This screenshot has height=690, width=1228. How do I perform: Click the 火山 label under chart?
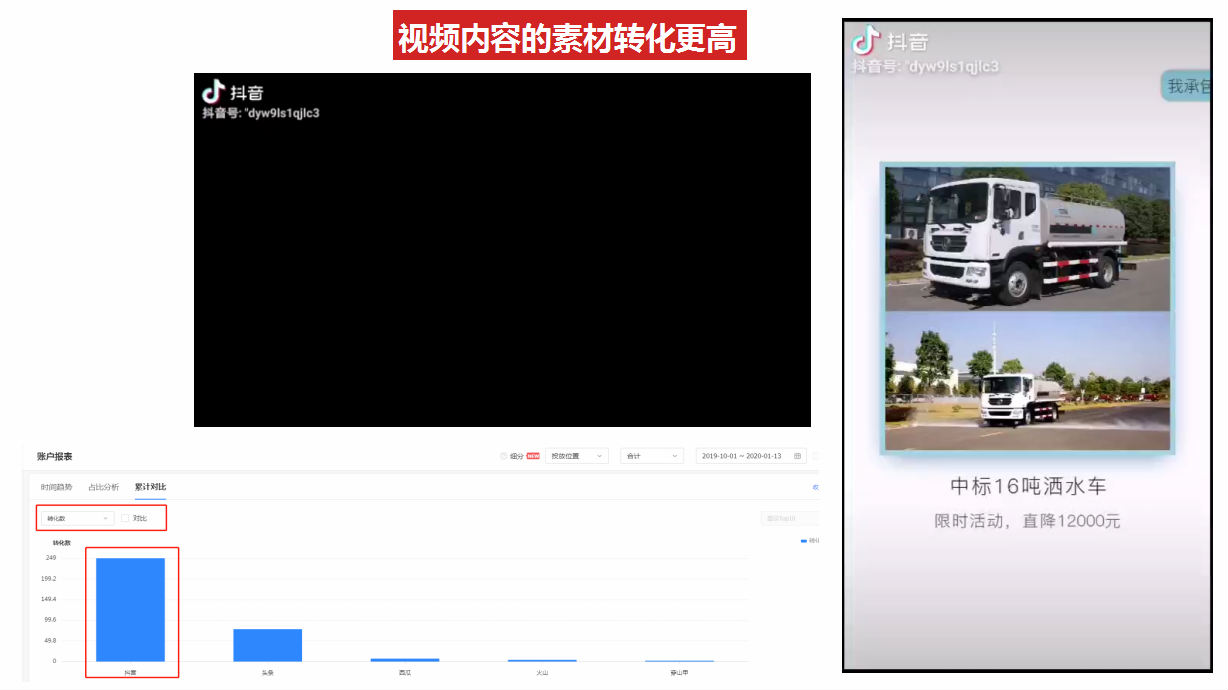(x=542, y=673)
